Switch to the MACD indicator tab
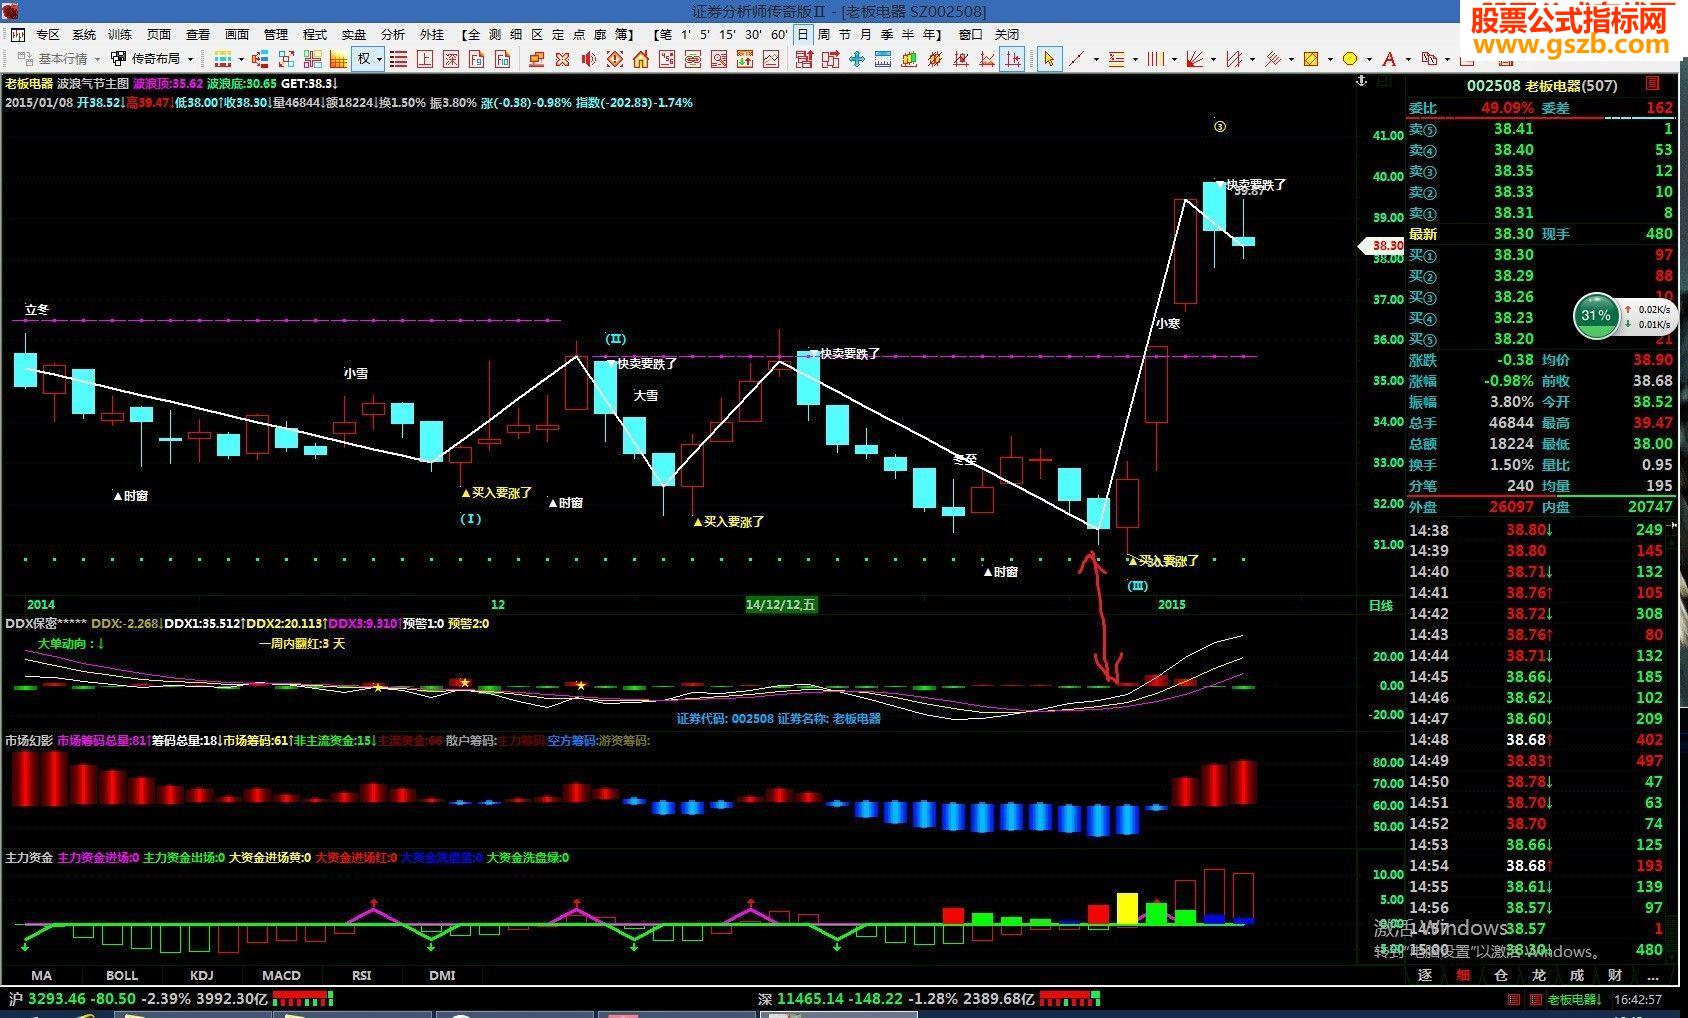Screen dimensions: 1688x1018 [281, 975]
